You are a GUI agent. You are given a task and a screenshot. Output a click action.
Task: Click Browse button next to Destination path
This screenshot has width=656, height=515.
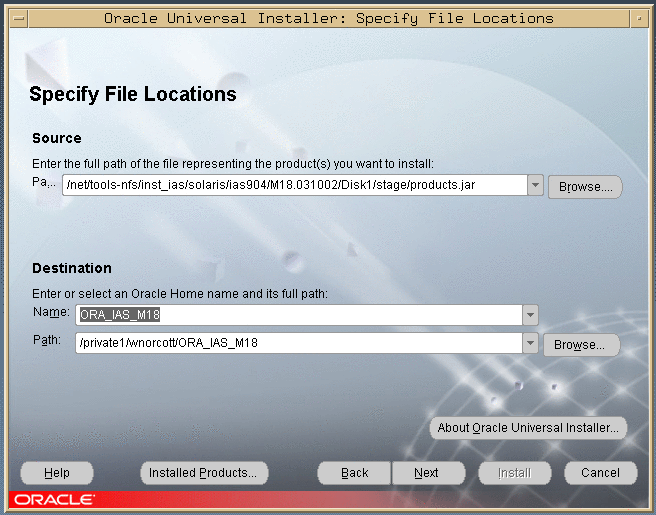click(581, 345)
